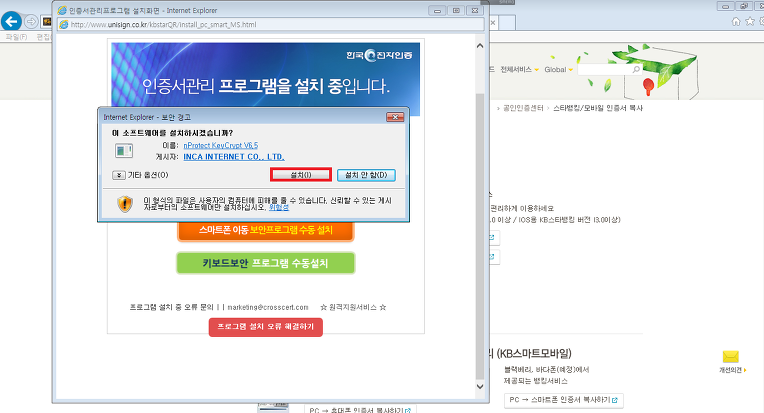The height and width of the screenshot is (413, 764).
Task: Click the popup window address bar URL
Action: [163, 24]
